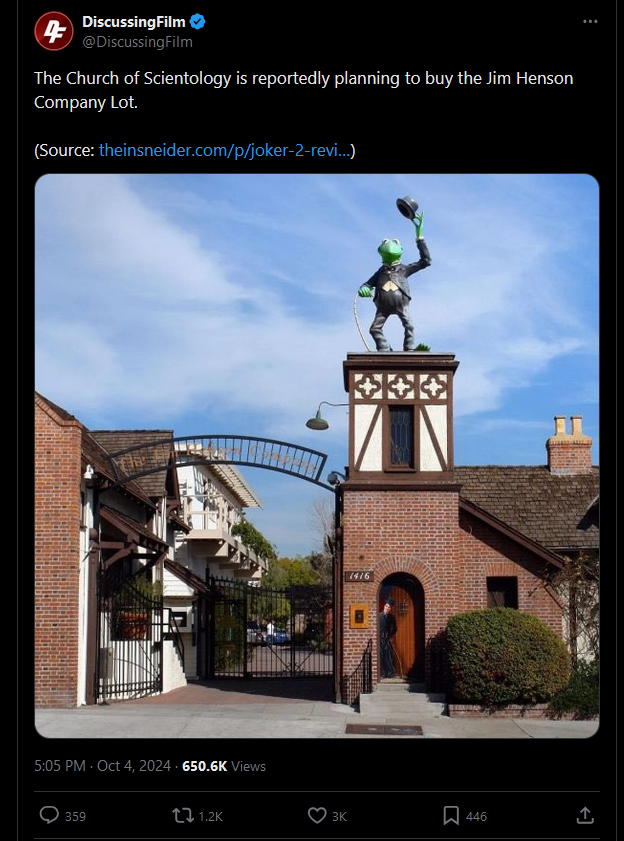Click the DiscussingFilm profile avatar
Screen dimensions: 624x841
[x=54, y=31]
